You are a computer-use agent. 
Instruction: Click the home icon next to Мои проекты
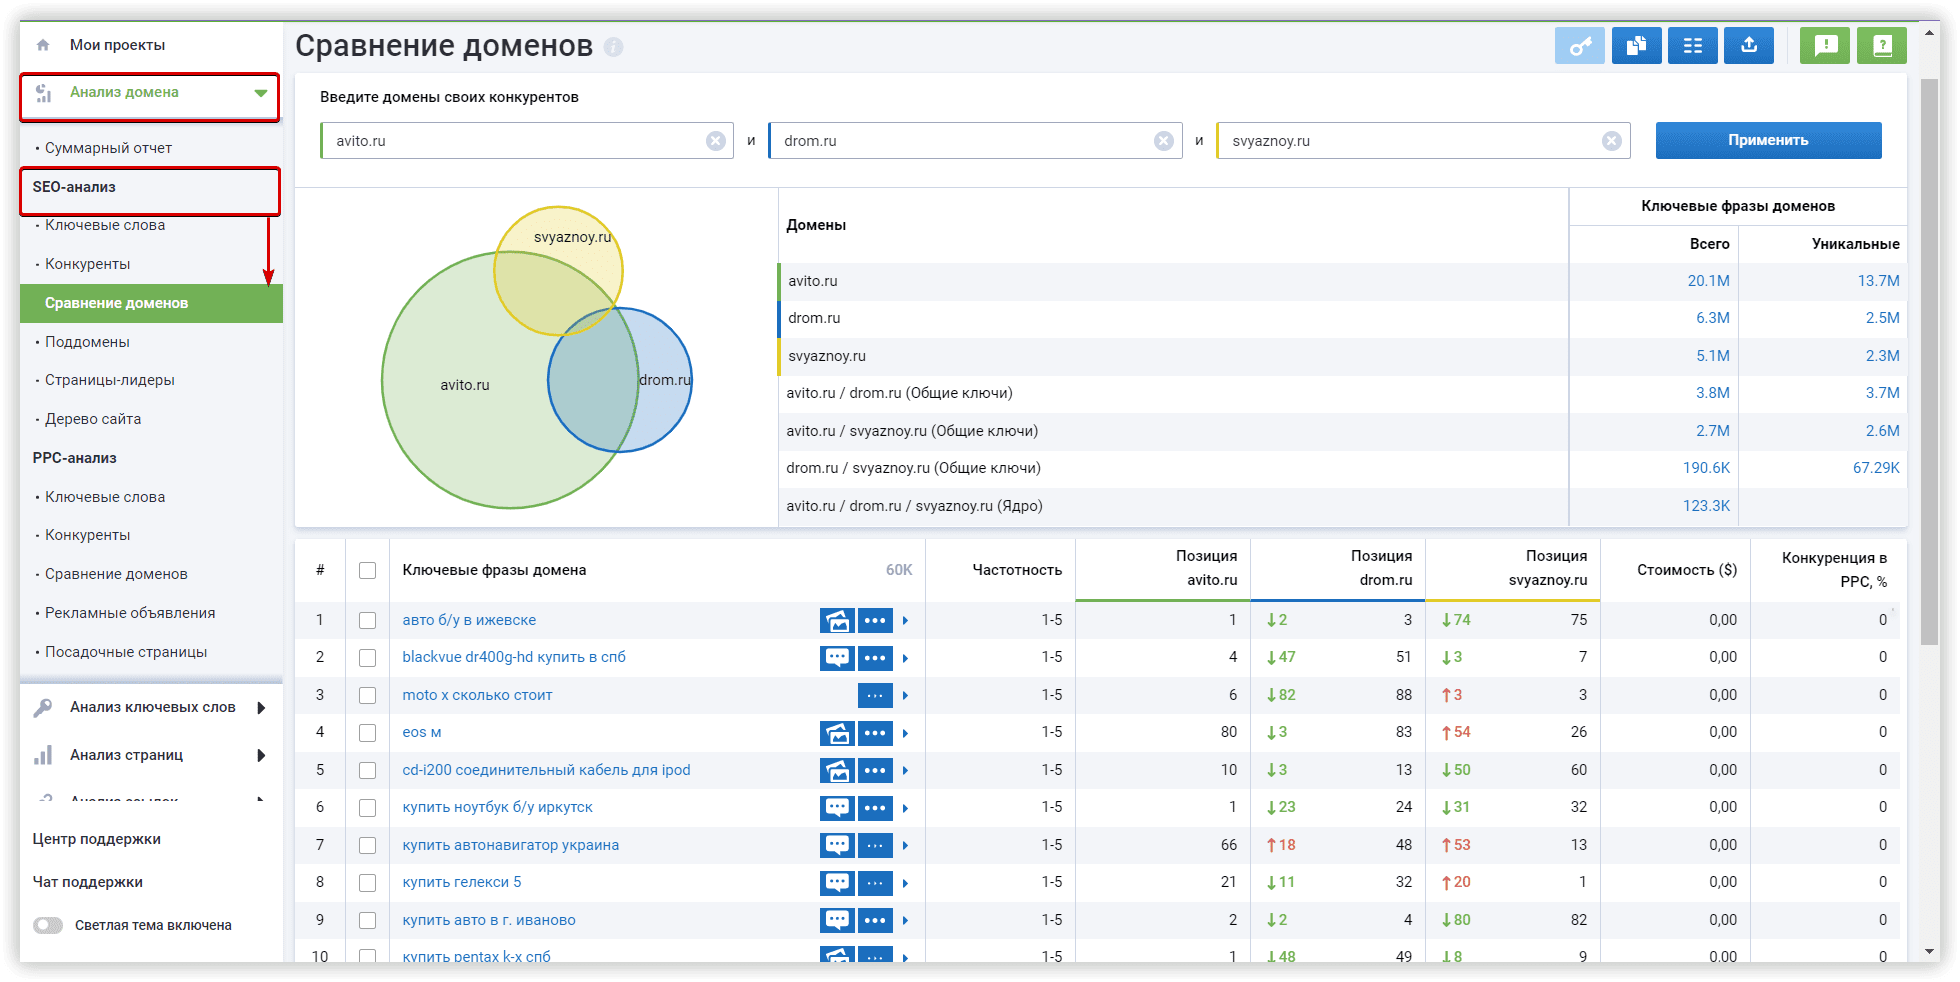point(43,45)
